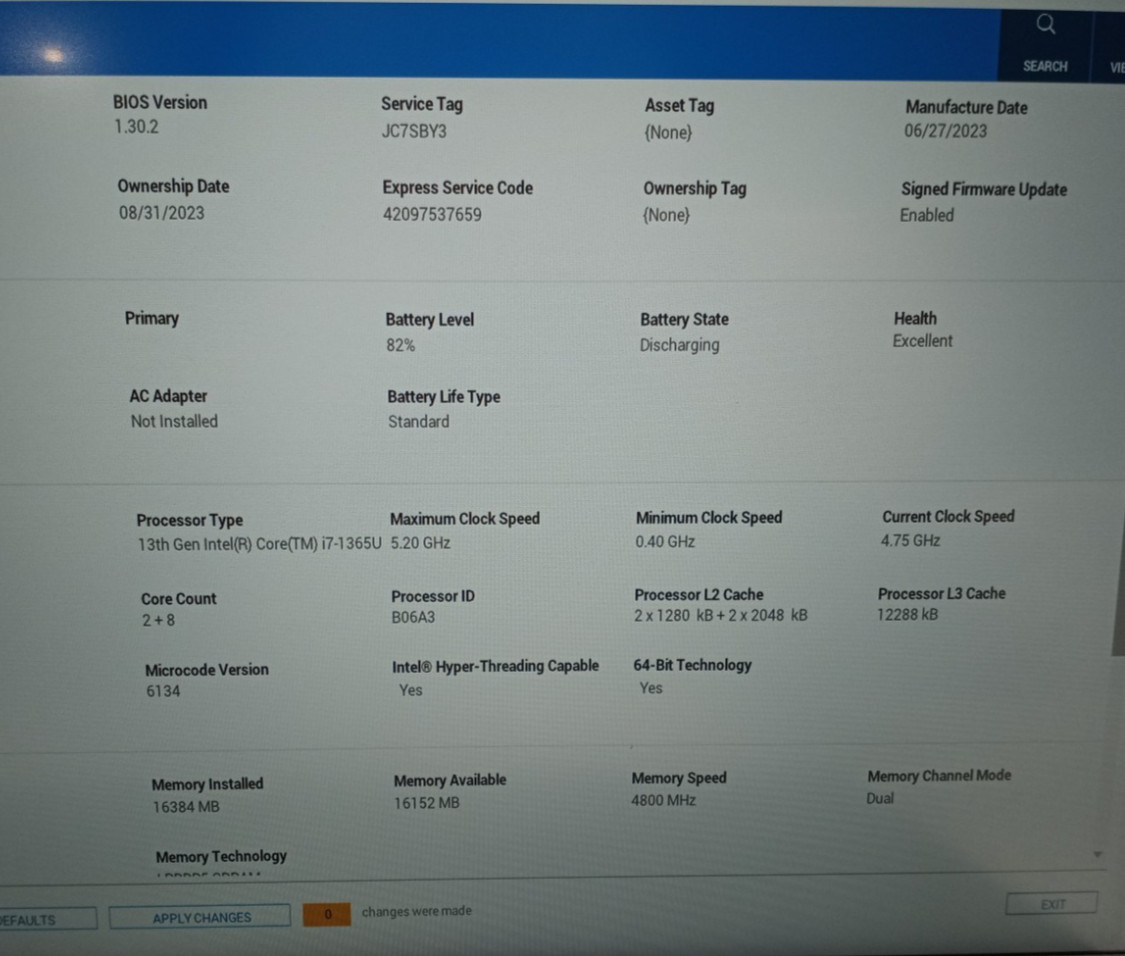Select processor type 13th Gen Intel Core i7-1365U
This screenshot has width=1125, height=956.
tap(260, 544)
